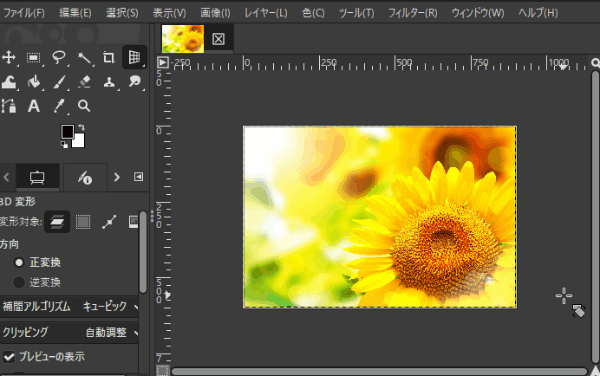Screen dimensions: 600x376
Task: Open クリッピング dropdown
Action: point(69,332)
